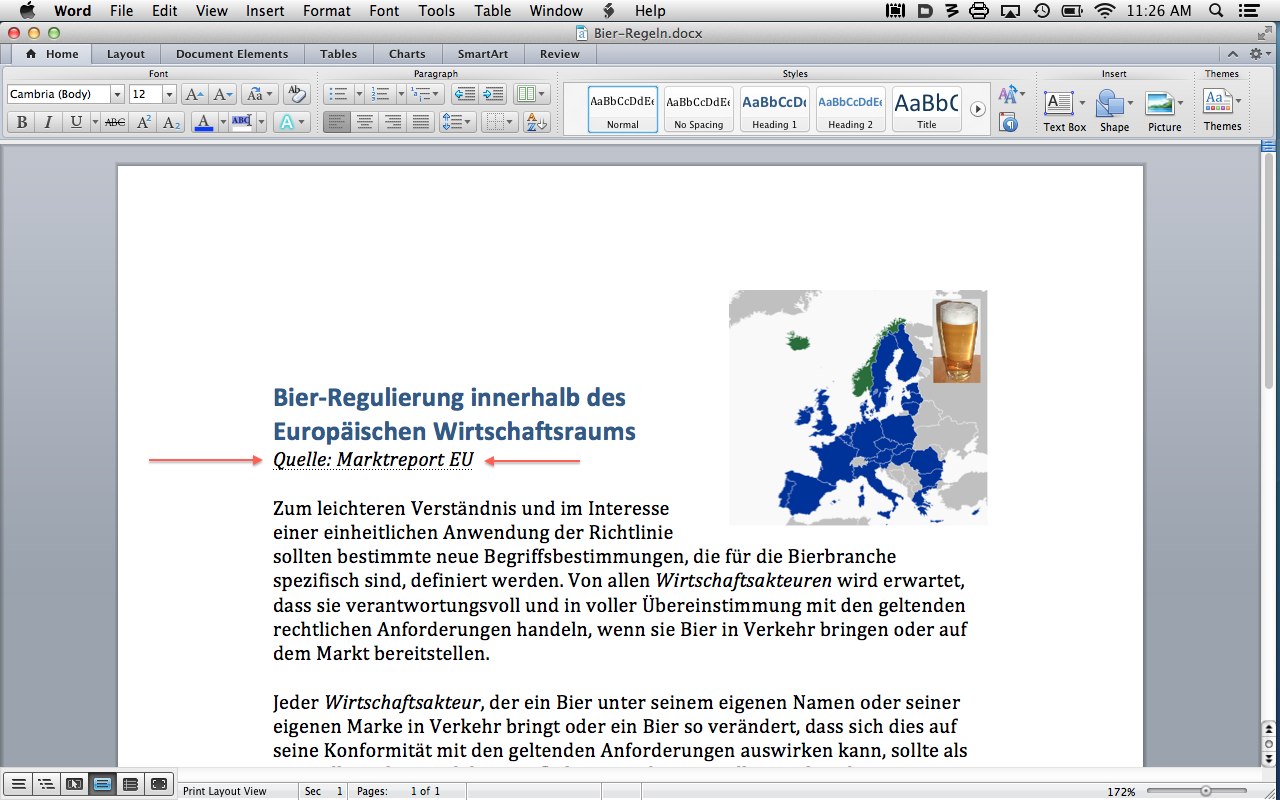Click the superscript A² button

point(144,122)
